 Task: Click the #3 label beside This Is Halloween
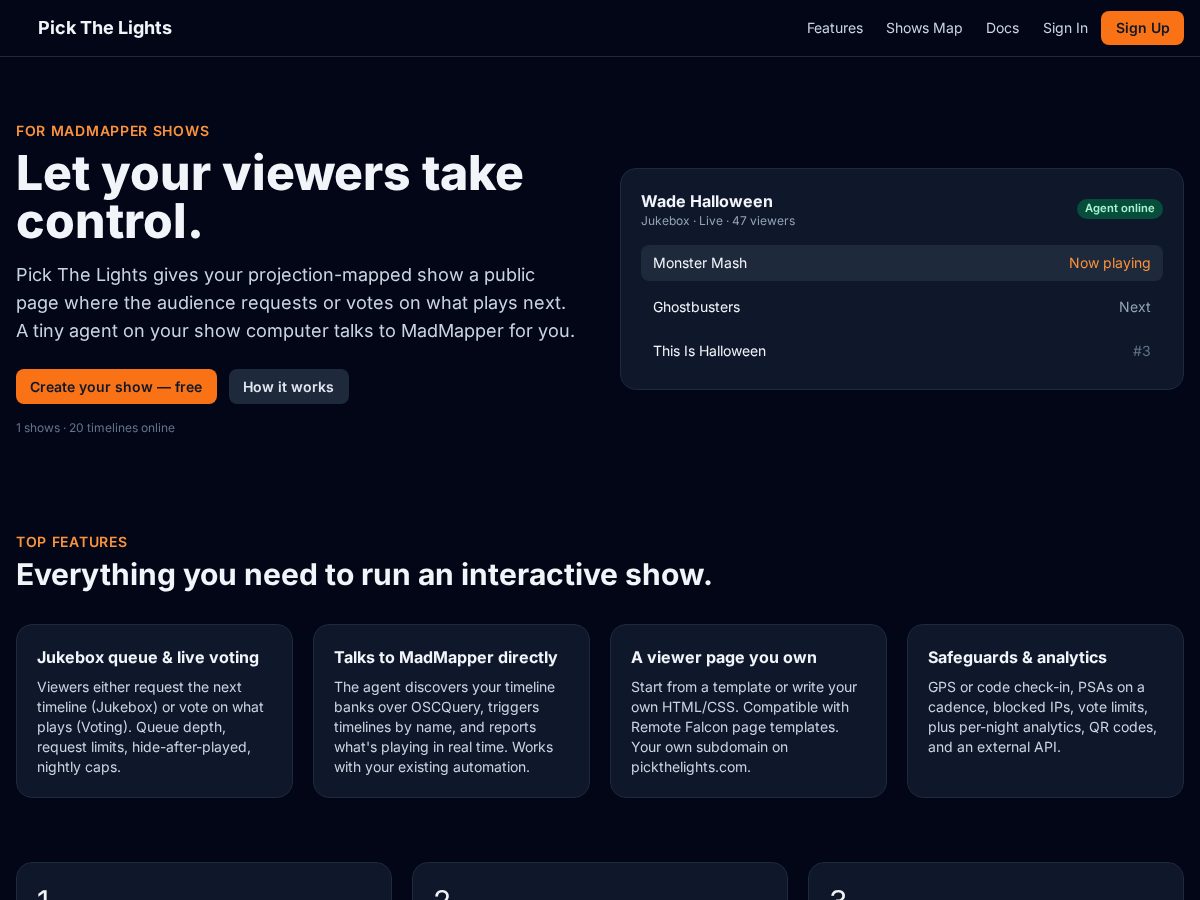(x=1142, y=351)
